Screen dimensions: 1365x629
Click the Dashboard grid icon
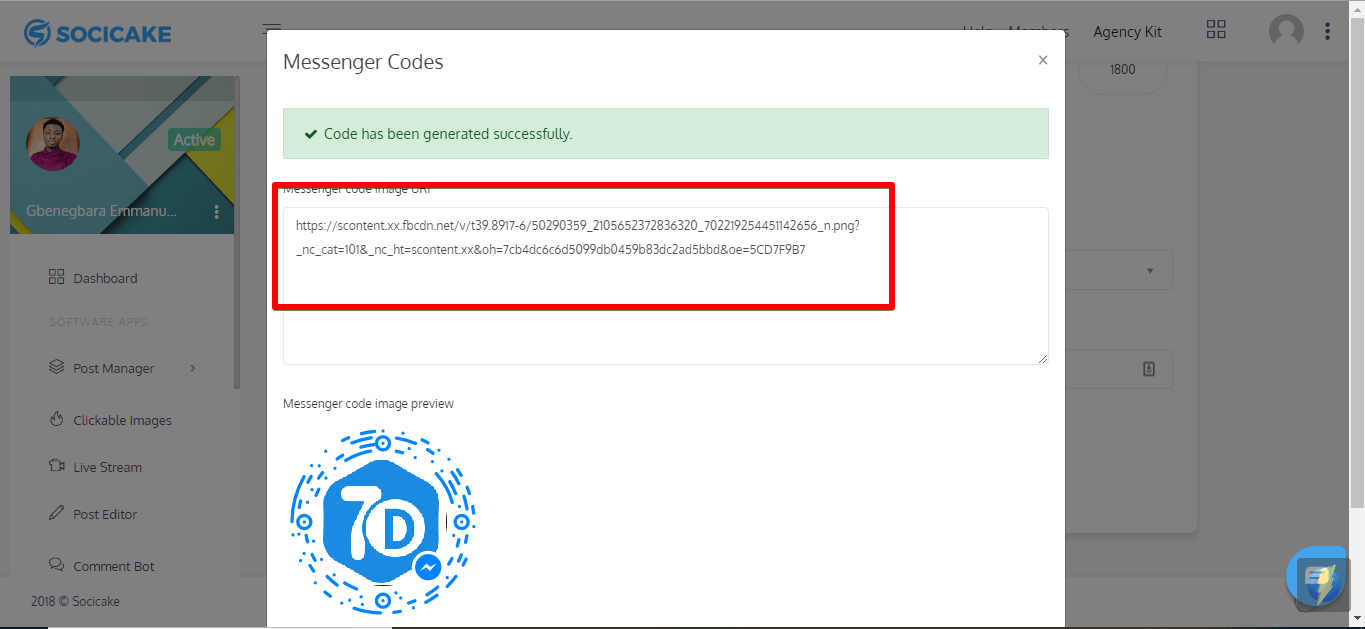(x=56, y=277)
